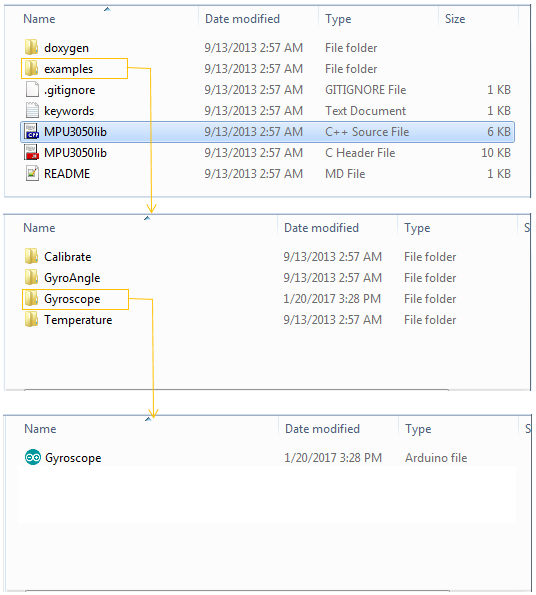Click Type header in Gyroscope file list
The width and height of the screenshot is (536, 595).
click(418, 429)
